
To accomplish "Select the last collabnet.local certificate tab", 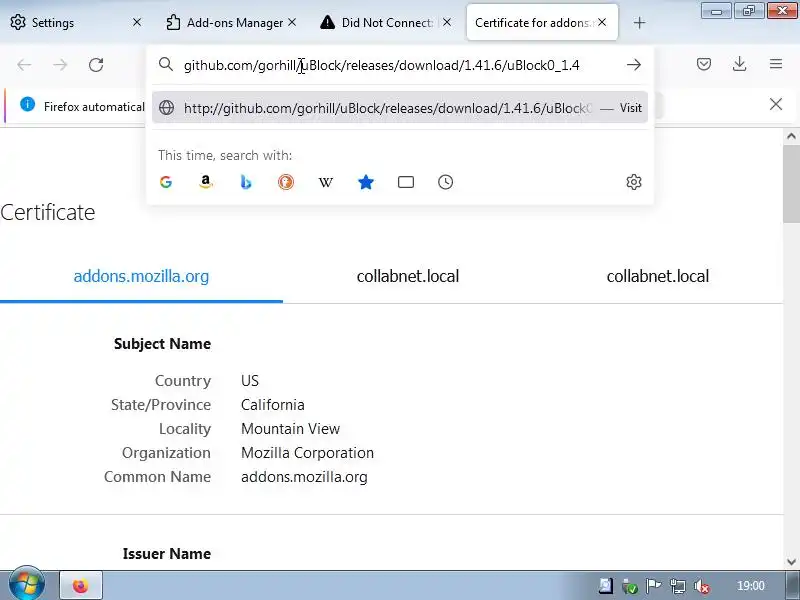I will point(658,276).
